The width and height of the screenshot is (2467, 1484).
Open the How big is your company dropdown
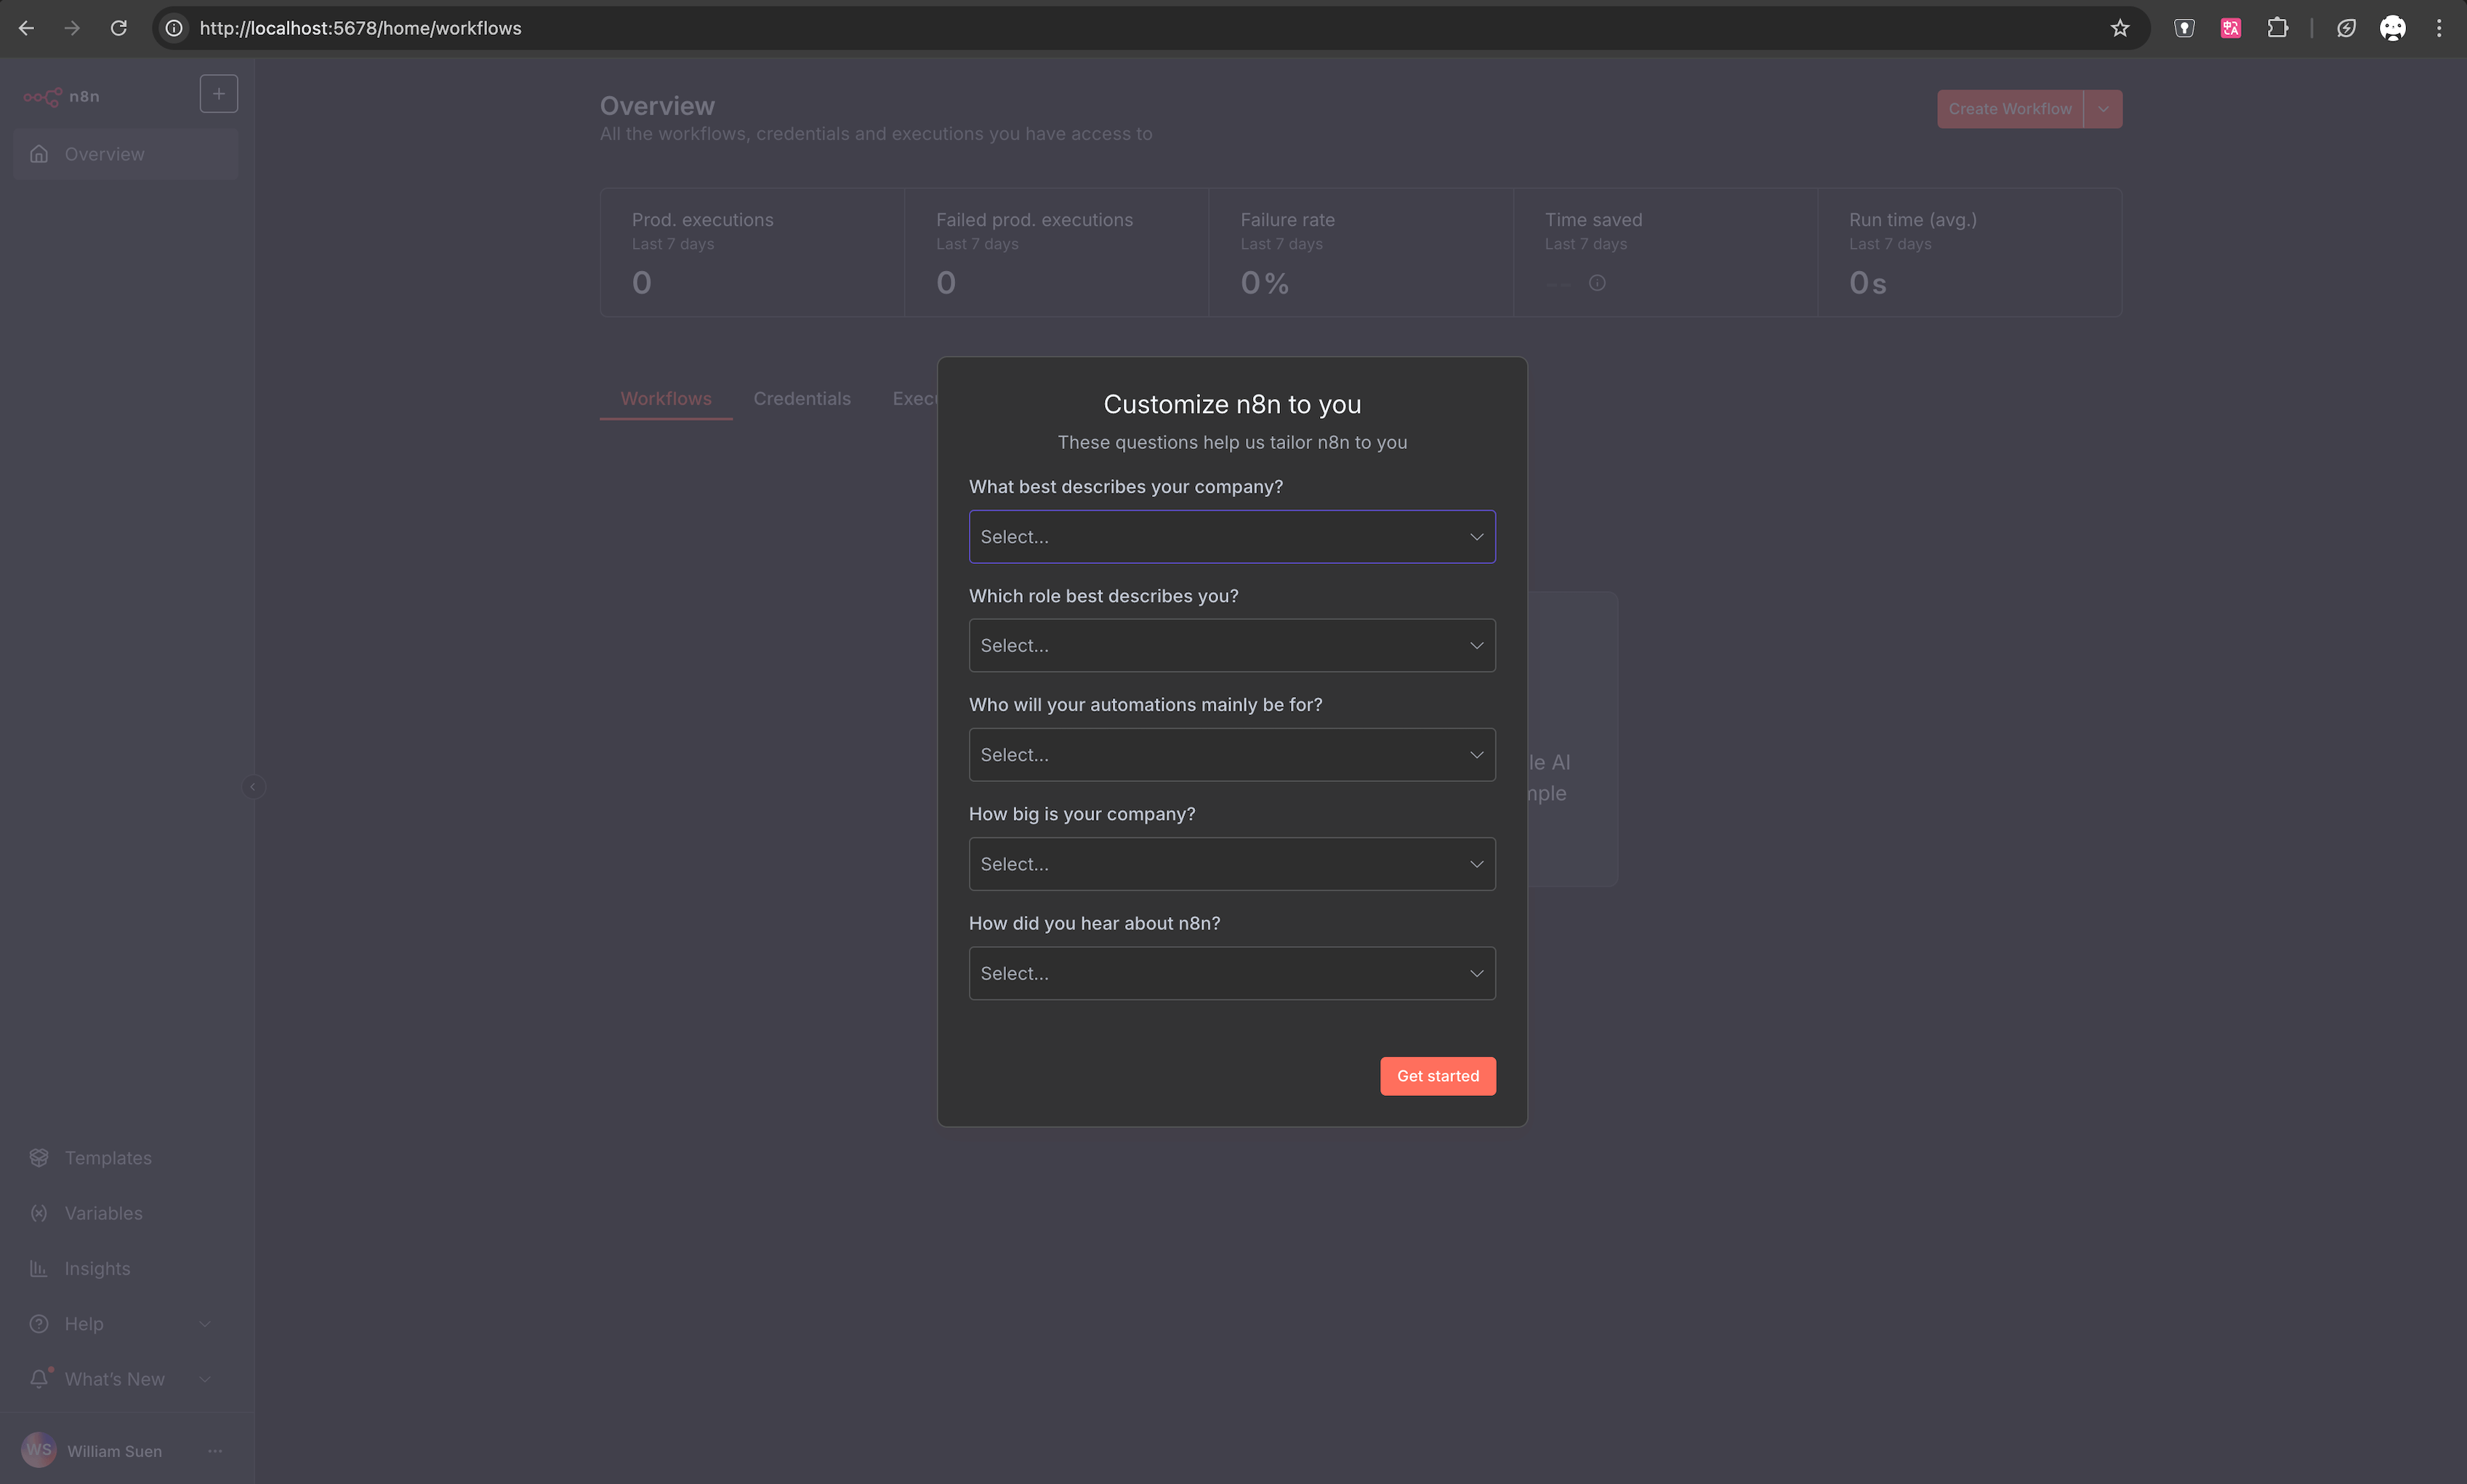(1231, 864)
